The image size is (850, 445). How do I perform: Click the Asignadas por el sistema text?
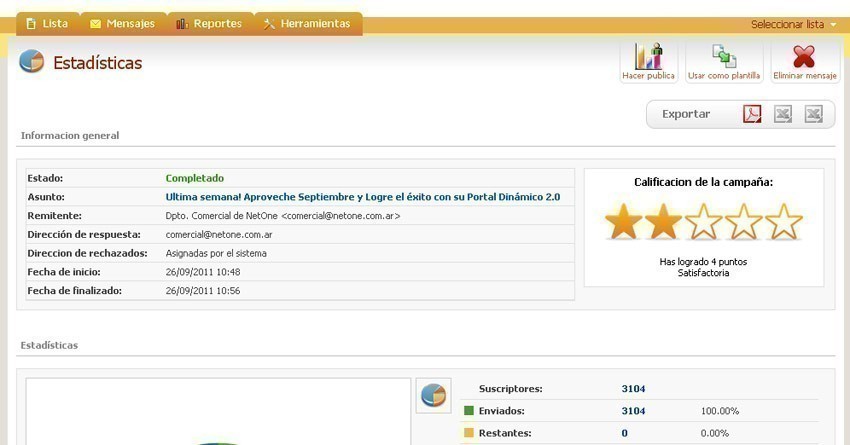click(216, 253)
